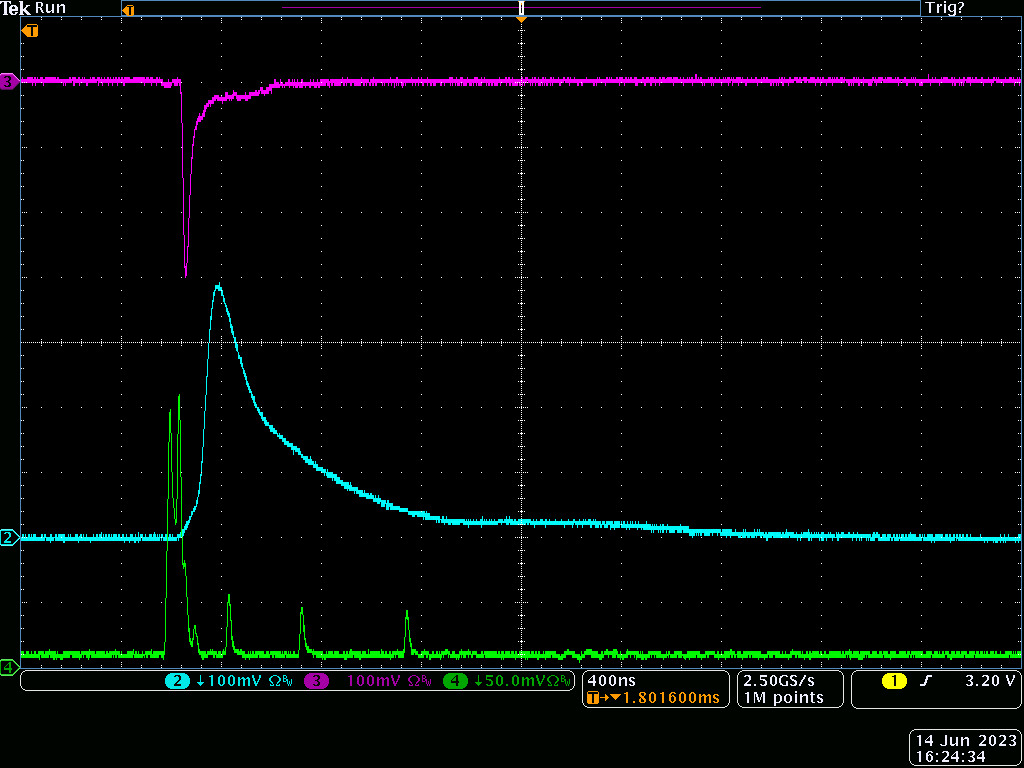Screen dimensions: 1024x768
Task: Click the Tek logo at top left
Action: (15, 8)
